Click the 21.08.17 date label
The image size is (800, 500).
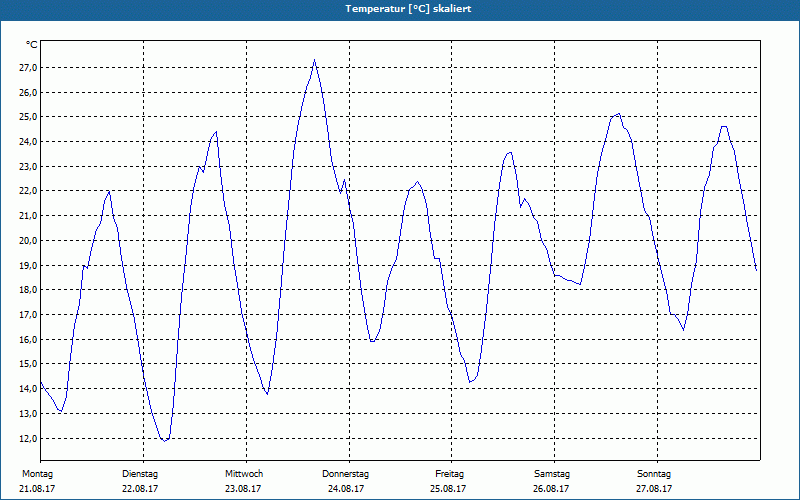[x=37, y=489]
